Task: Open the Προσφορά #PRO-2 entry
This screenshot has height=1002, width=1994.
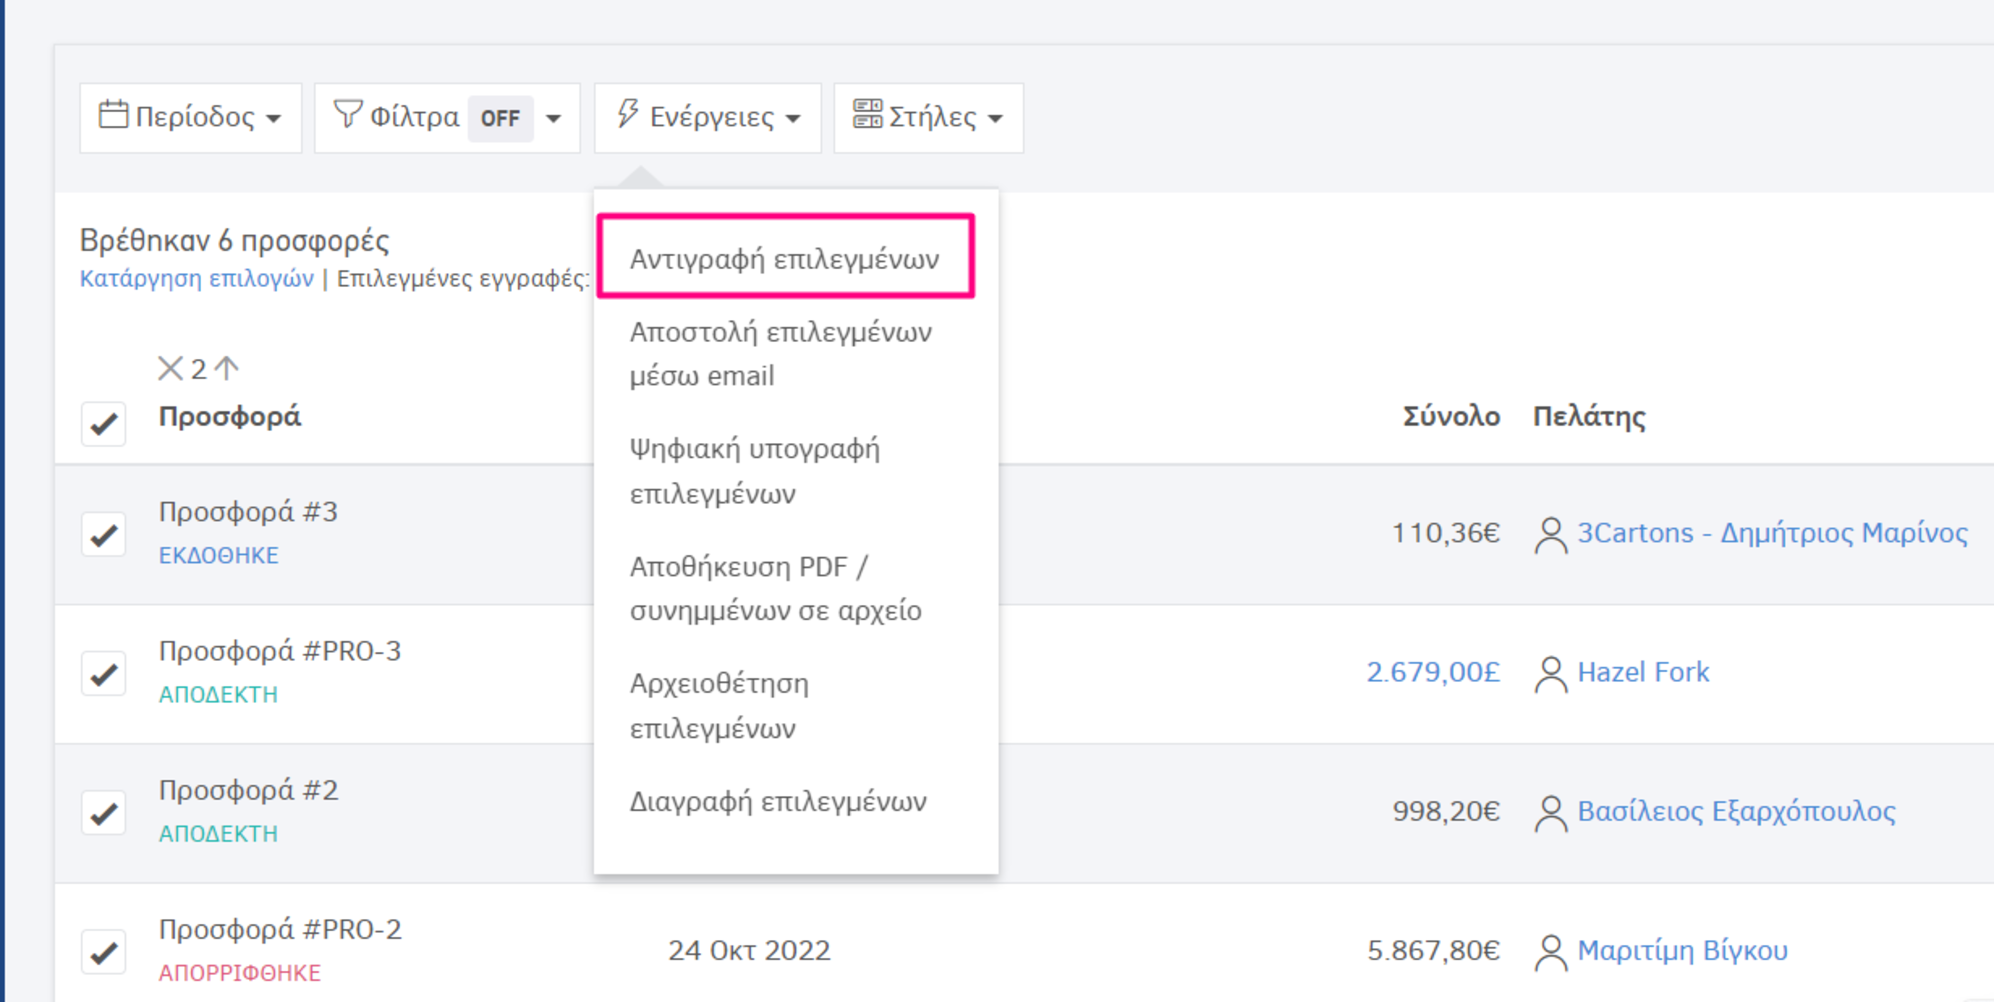Action: click(280, 929)
